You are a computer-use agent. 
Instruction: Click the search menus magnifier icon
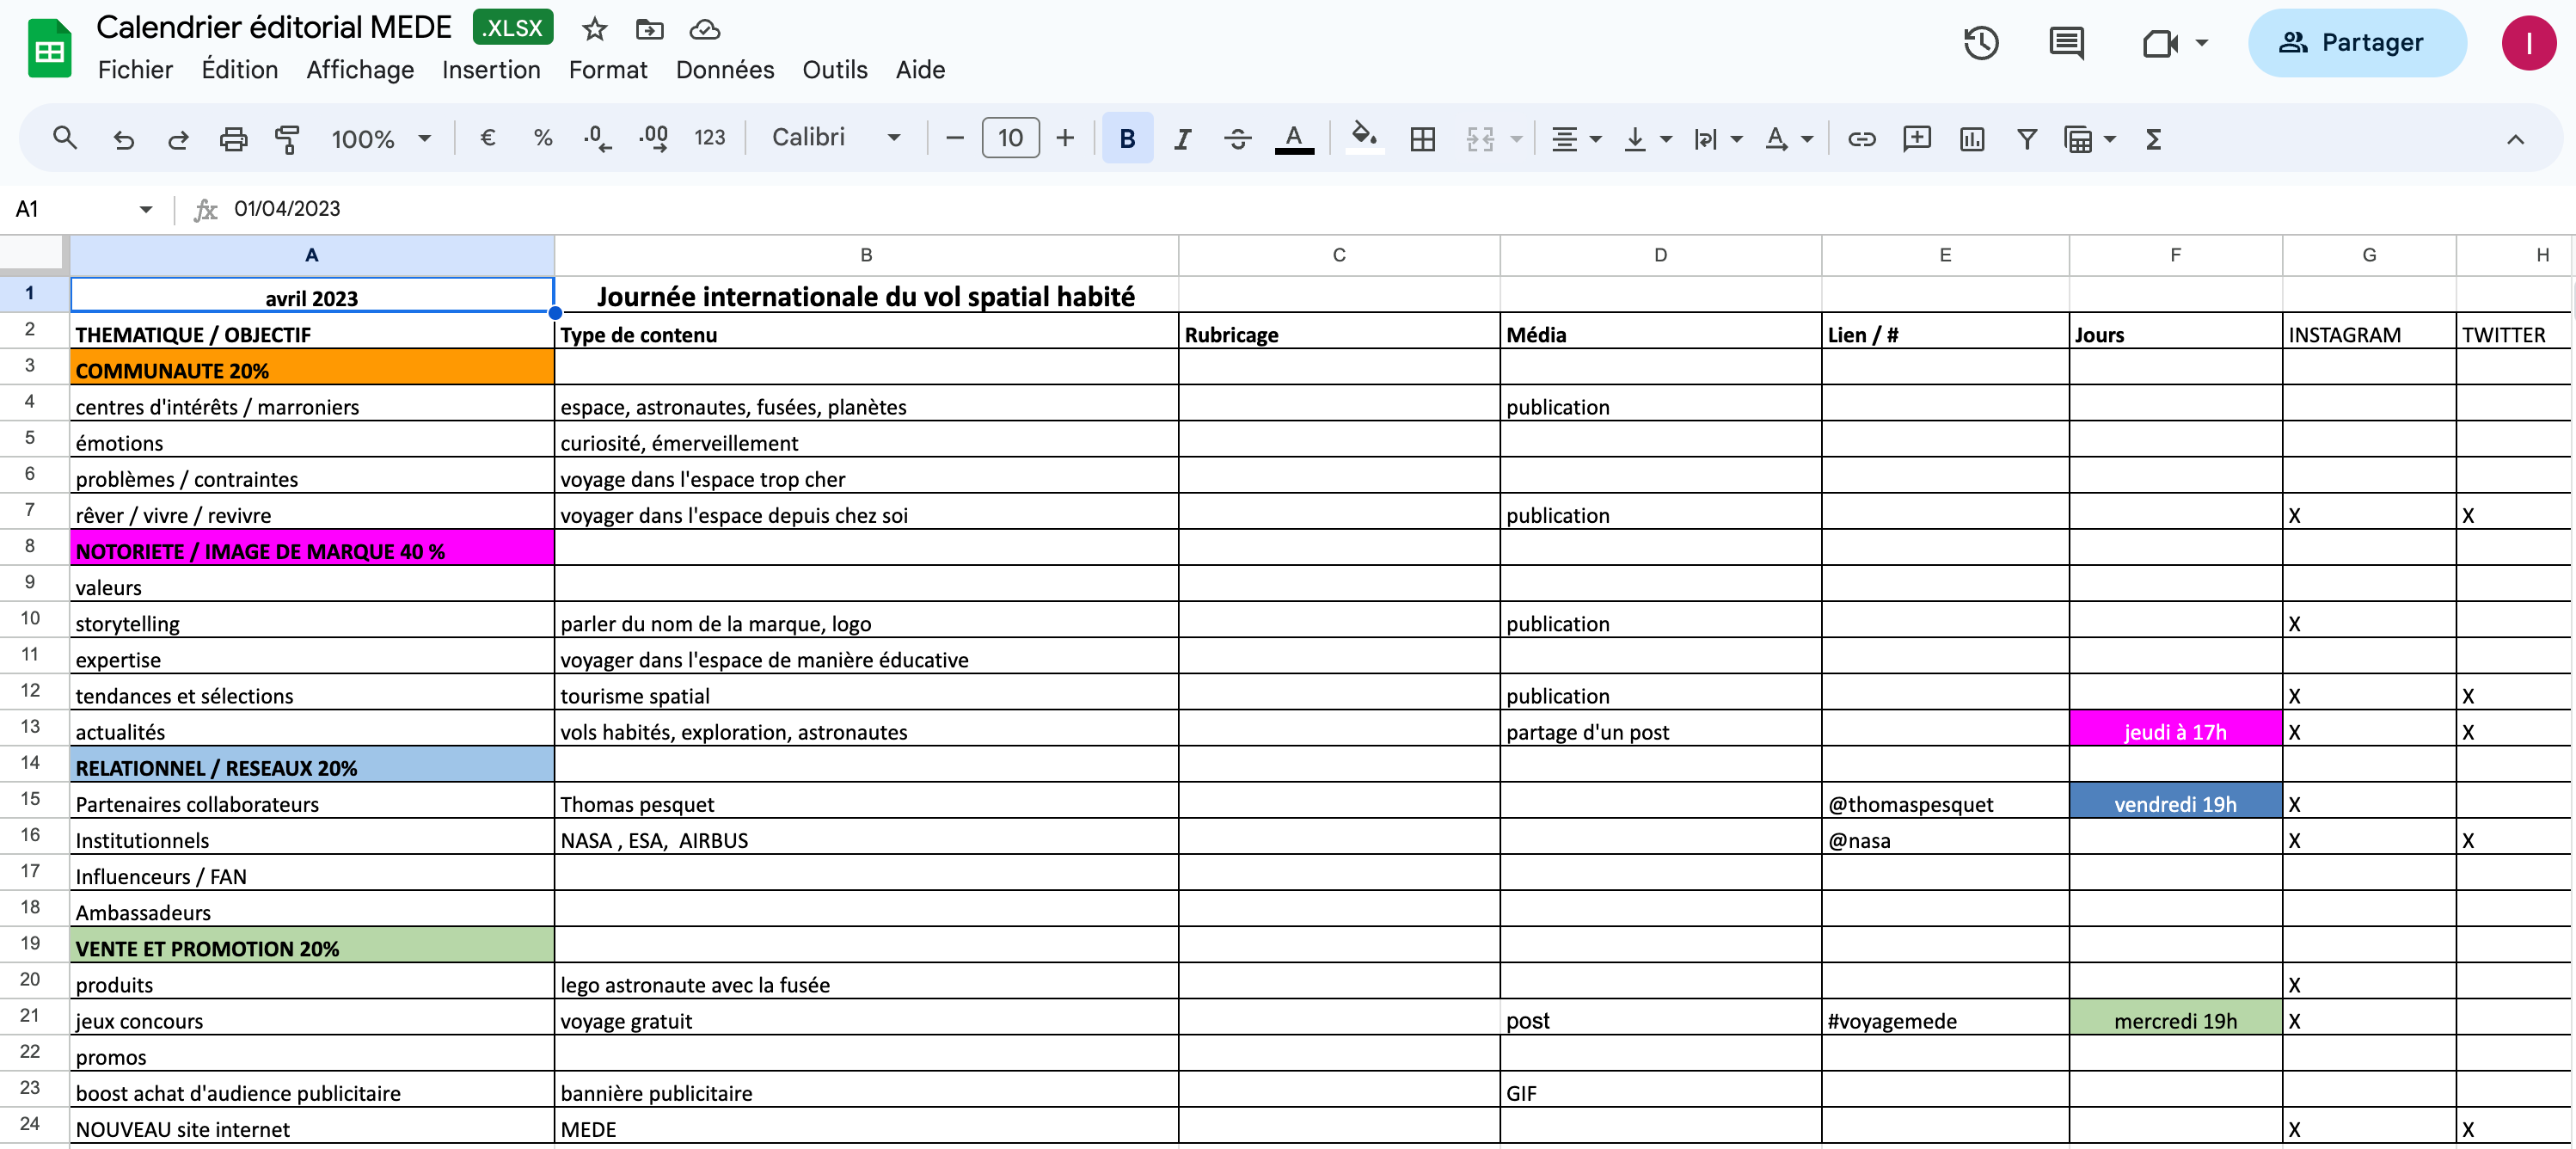pyautogui.click(x=65, y=138)
